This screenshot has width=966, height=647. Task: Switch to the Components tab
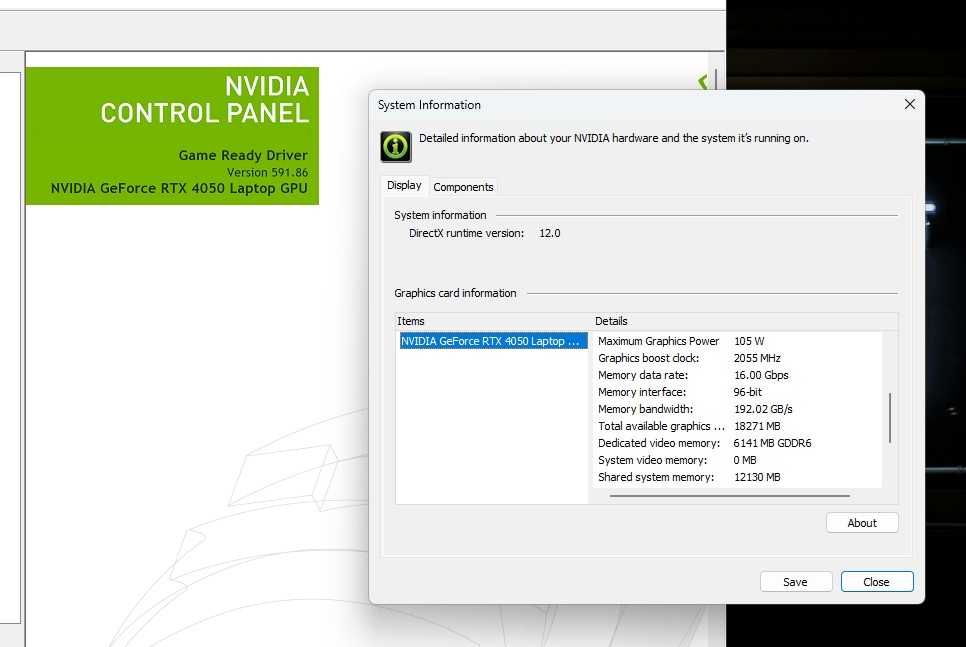coord(463,187)
